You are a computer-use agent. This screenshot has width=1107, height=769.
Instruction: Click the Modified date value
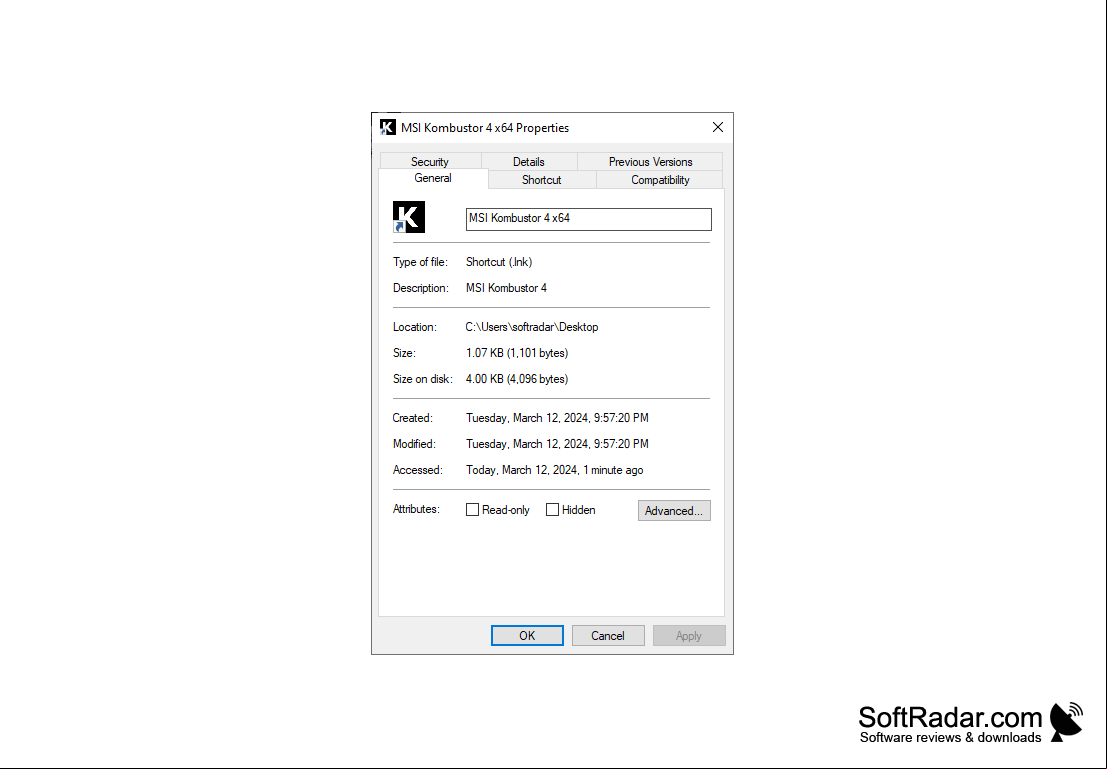557,444
